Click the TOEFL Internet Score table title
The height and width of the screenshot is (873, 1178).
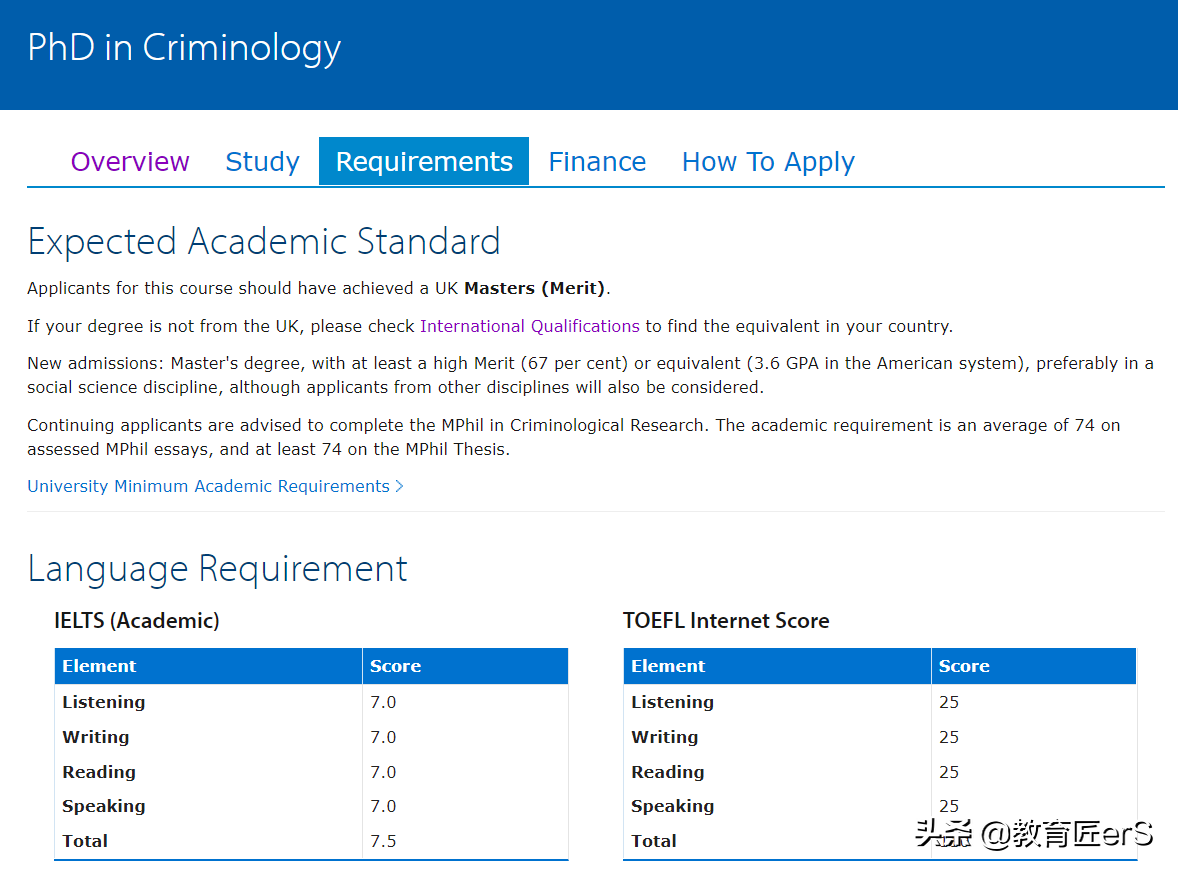(726, 621)
